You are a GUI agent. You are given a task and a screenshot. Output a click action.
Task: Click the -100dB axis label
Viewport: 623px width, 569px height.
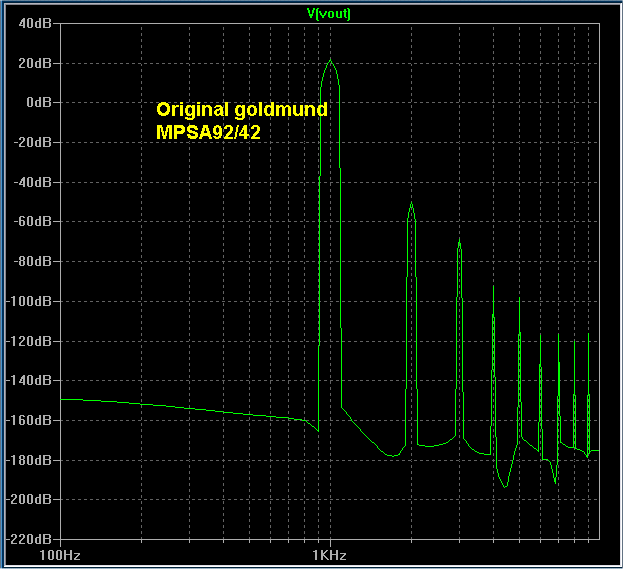[x=29, y=301]
